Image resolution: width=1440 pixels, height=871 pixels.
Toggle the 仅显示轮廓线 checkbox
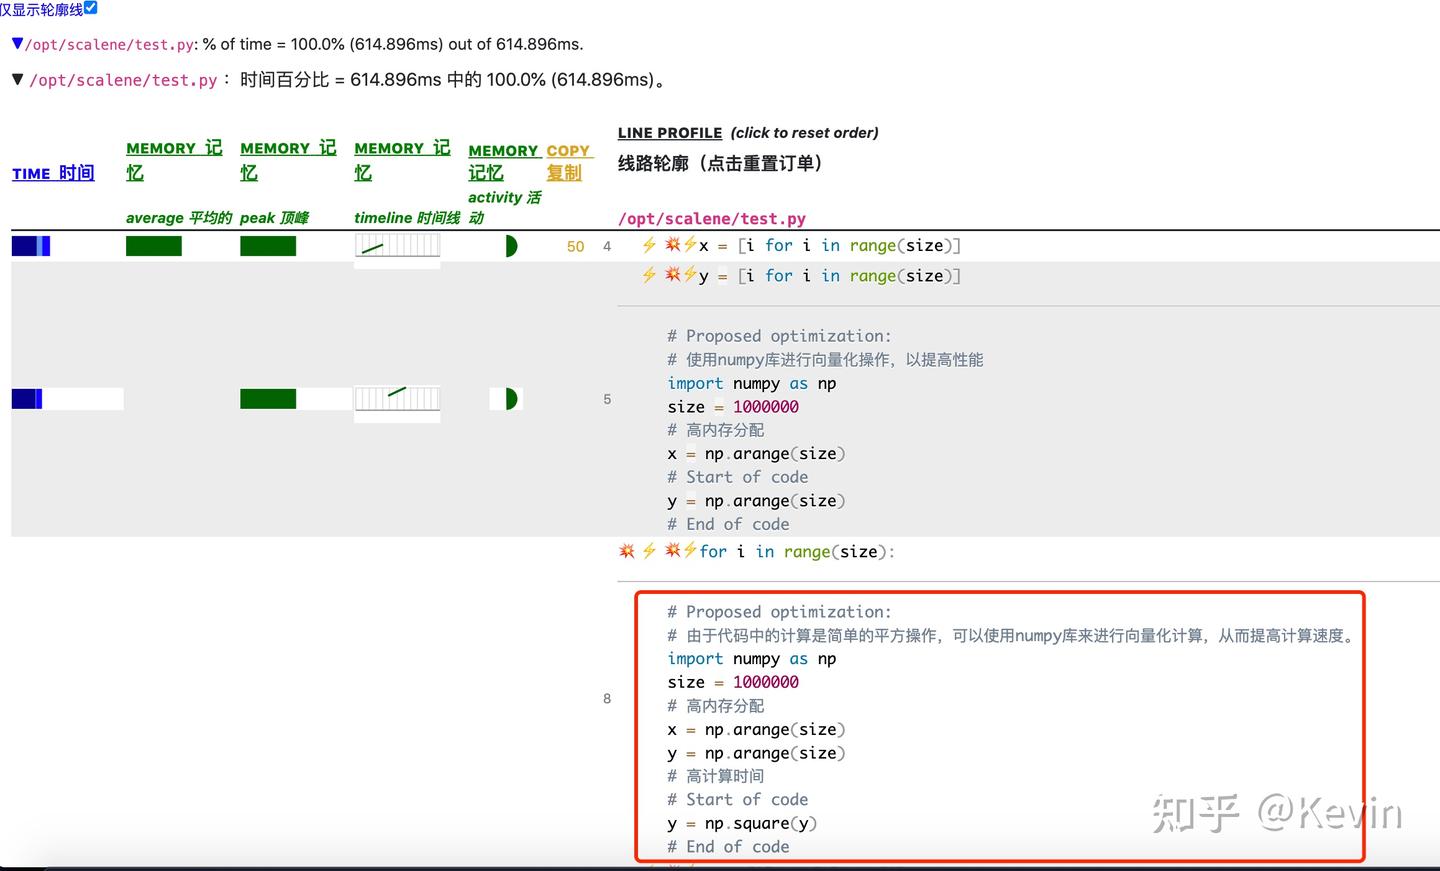(x=89, y=8)
